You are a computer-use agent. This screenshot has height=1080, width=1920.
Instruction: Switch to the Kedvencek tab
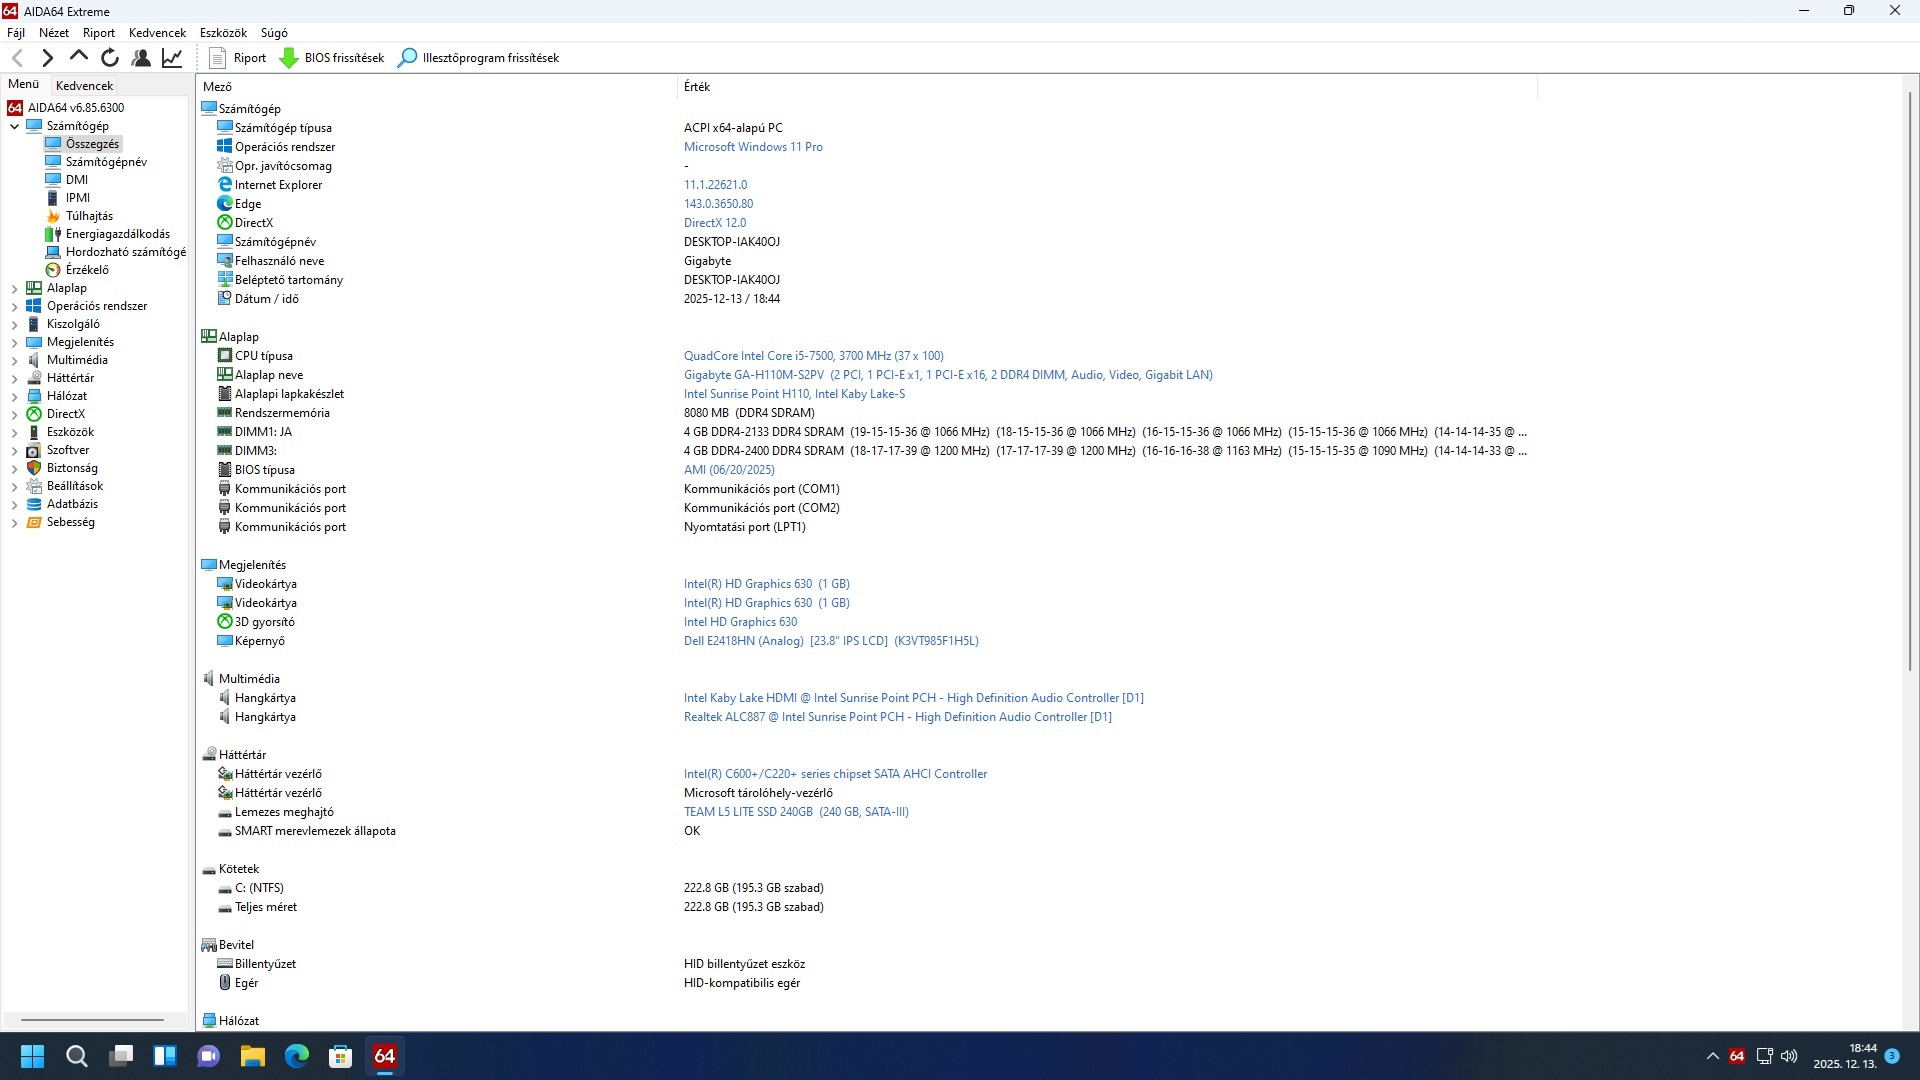(x=84, y=86)
